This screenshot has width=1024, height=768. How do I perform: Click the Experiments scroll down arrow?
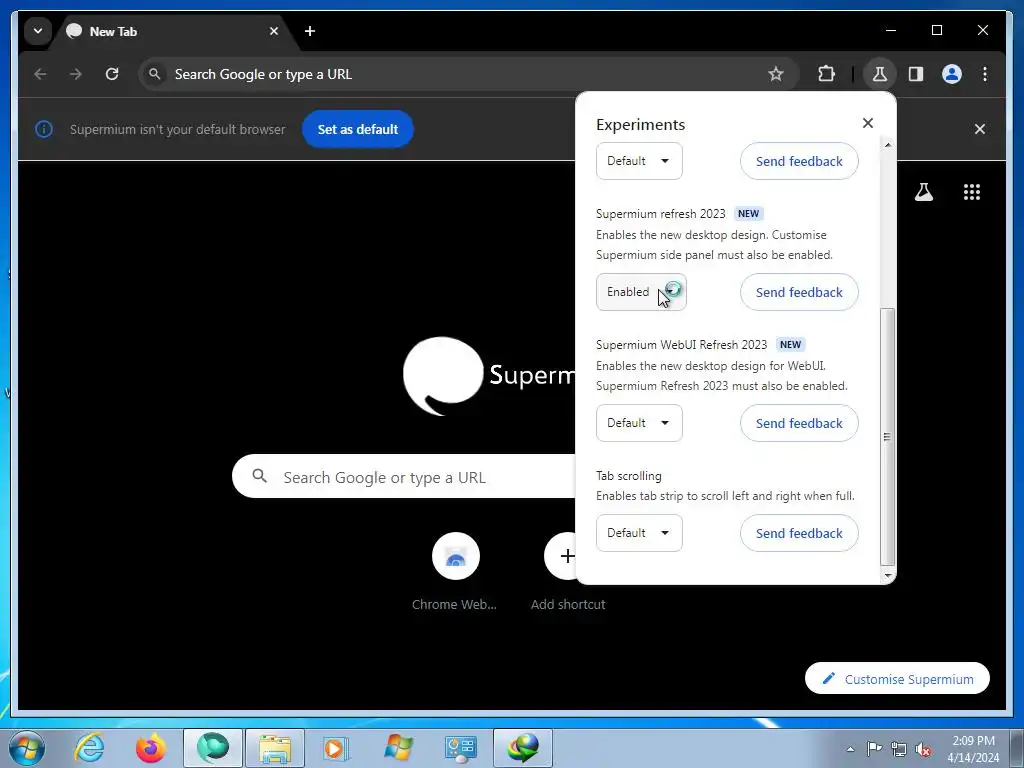(887, 575)
